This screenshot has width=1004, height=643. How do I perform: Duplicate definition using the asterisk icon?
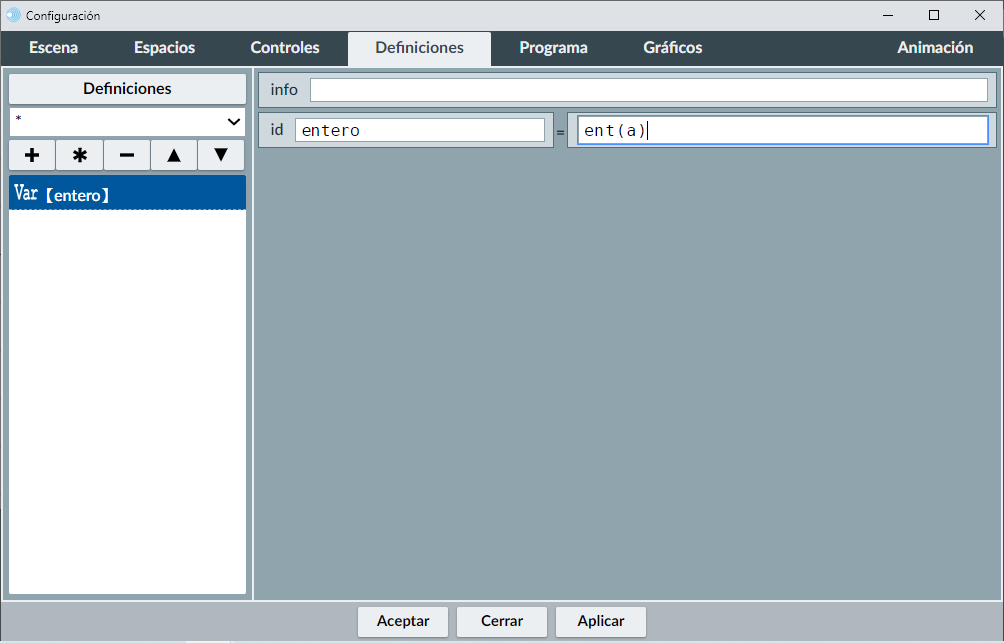(x=80, y=155)
